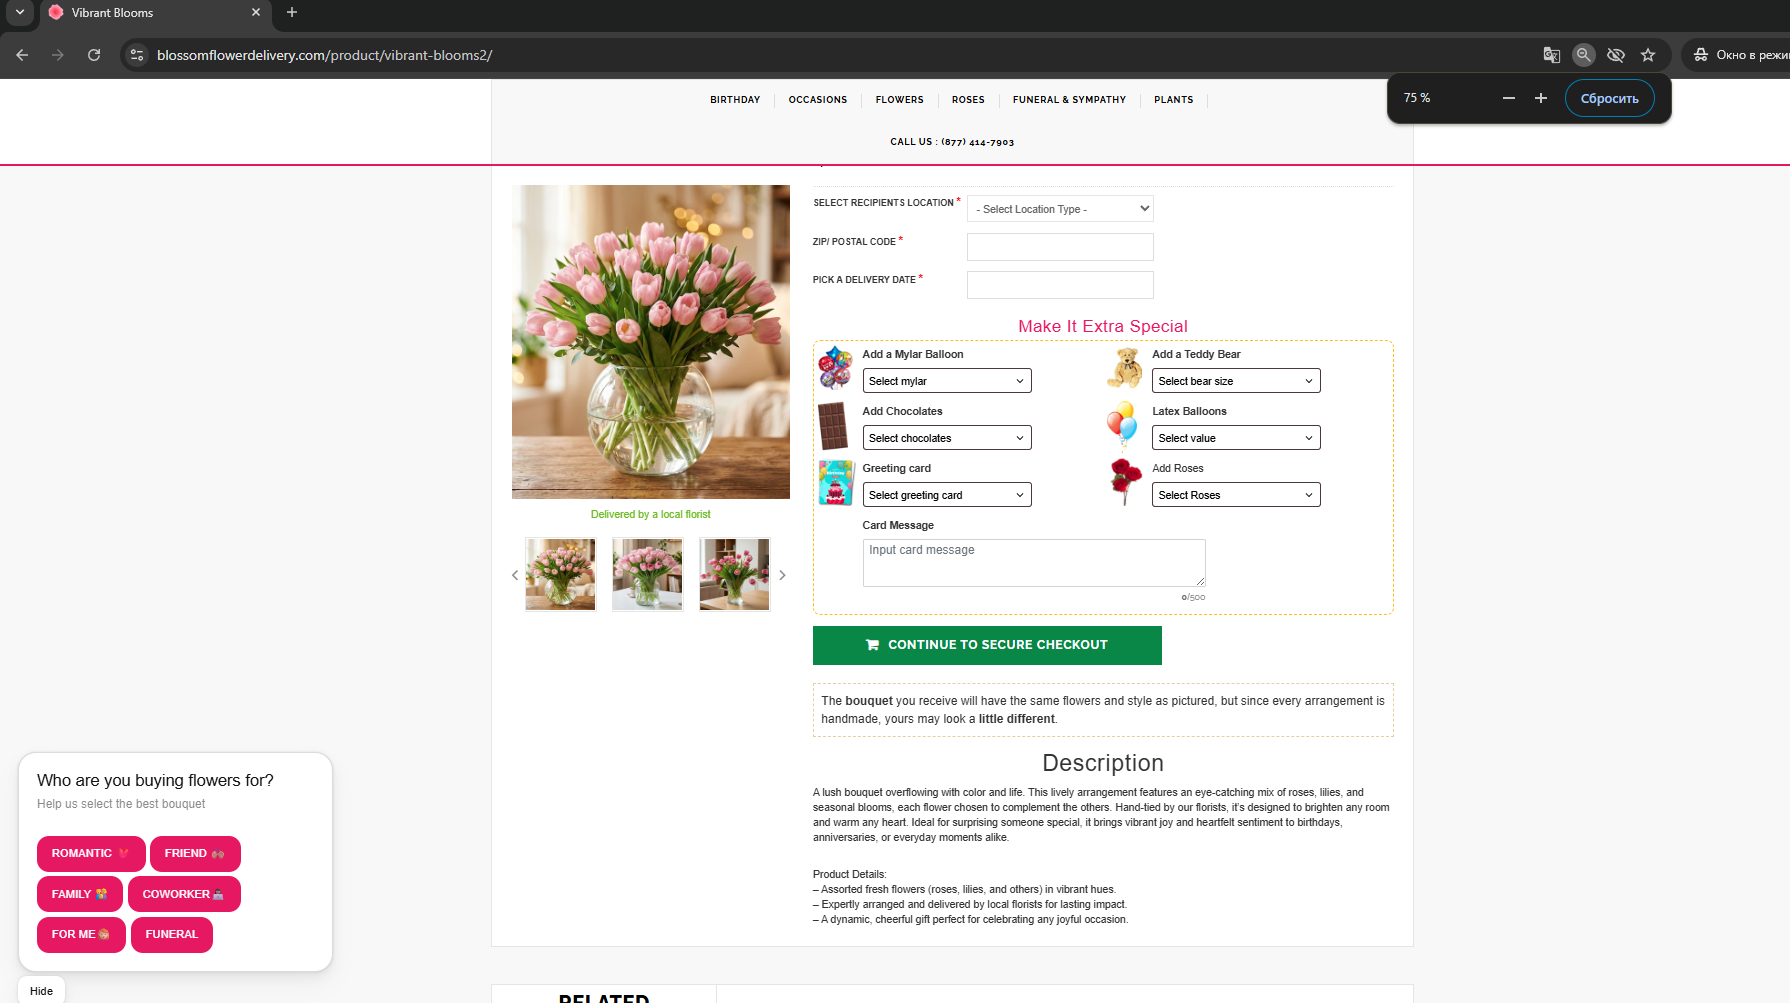The width and height of the screenshot is (1790, 1003).
Task: Click 'Delivered by a local florist' text
Action: (x=651, y=514)
